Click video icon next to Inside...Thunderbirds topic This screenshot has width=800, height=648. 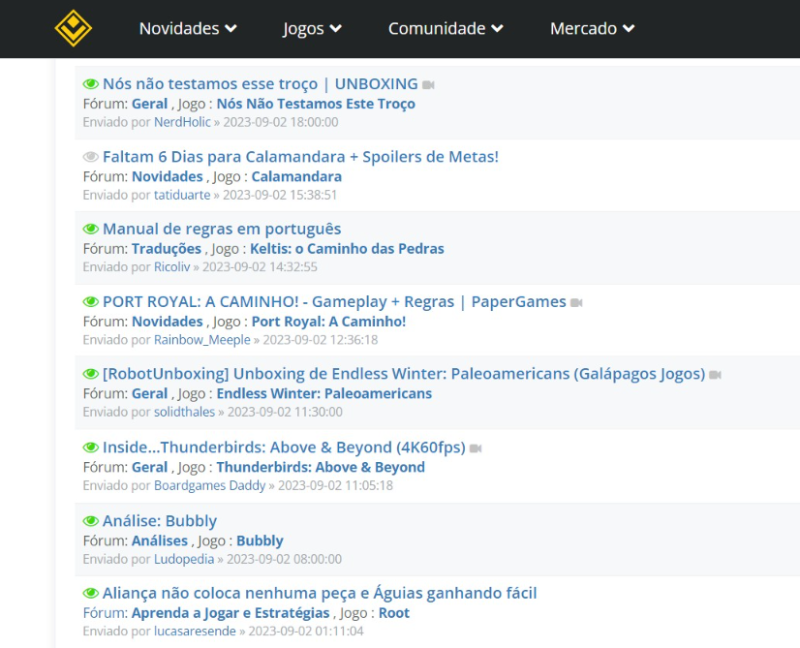point(476,448)
